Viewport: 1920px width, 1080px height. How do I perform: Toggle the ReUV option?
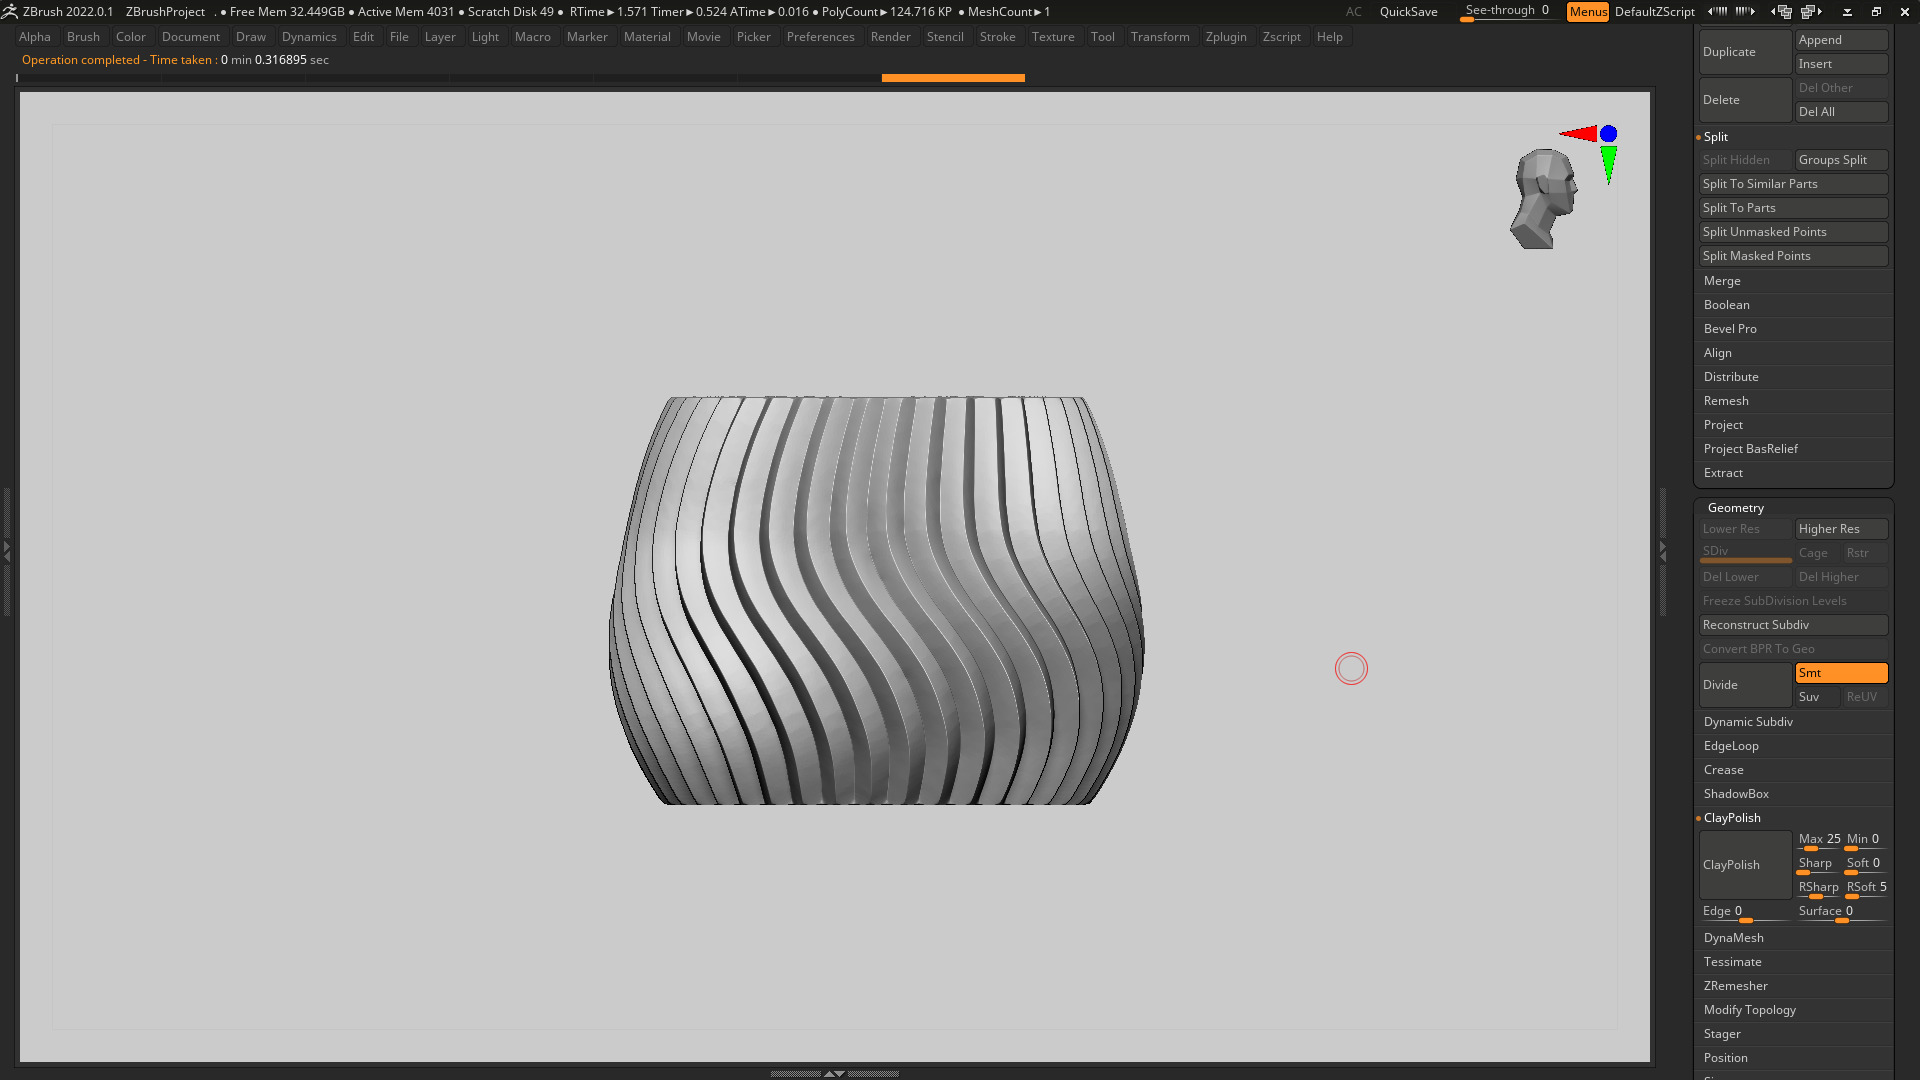point(1865,697)
